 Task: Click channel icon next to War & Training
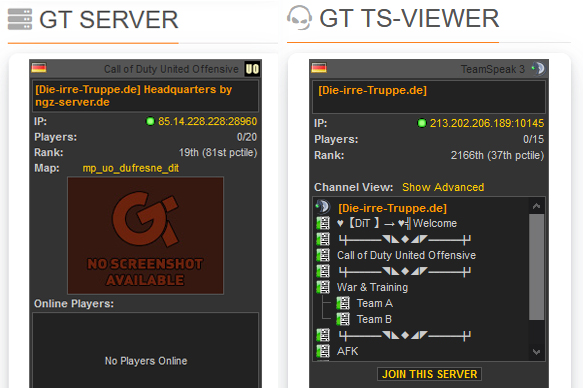click(323, 287)
